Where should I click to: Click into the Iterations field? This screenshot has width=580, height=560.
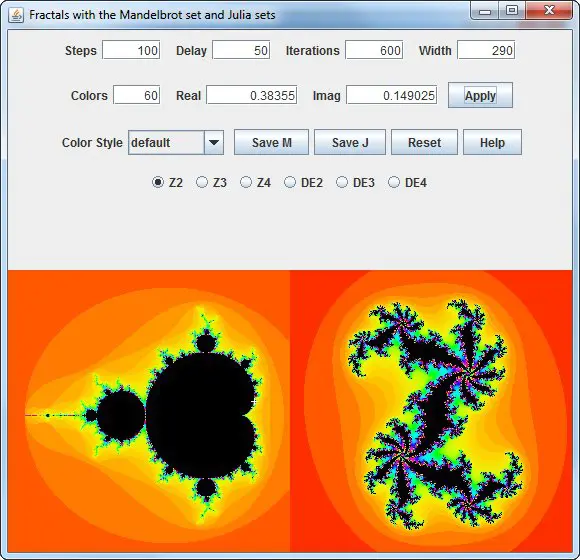click(374, 50)
